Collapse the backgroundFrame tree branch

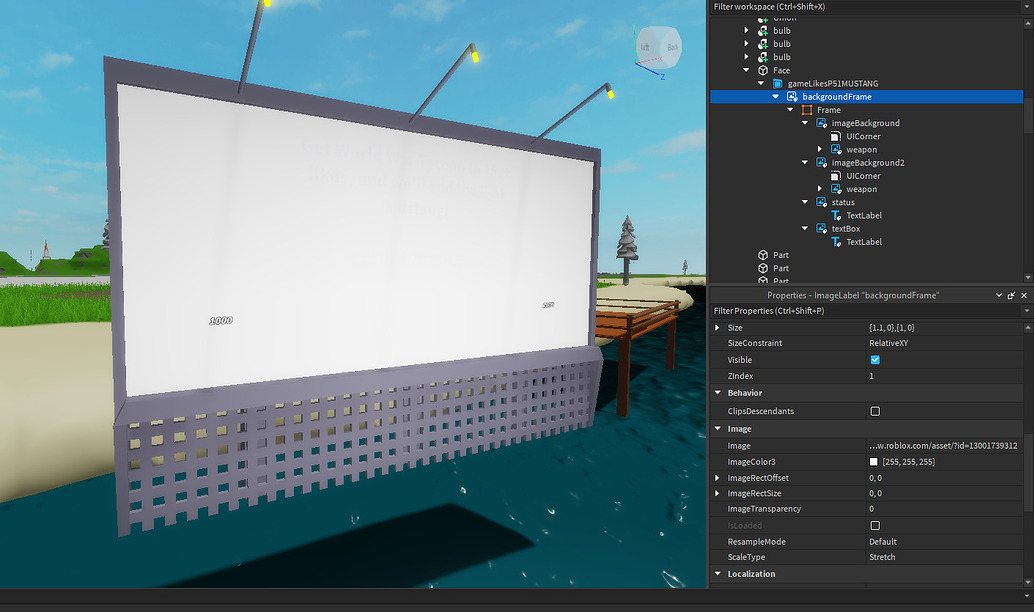tap(776, 96)
